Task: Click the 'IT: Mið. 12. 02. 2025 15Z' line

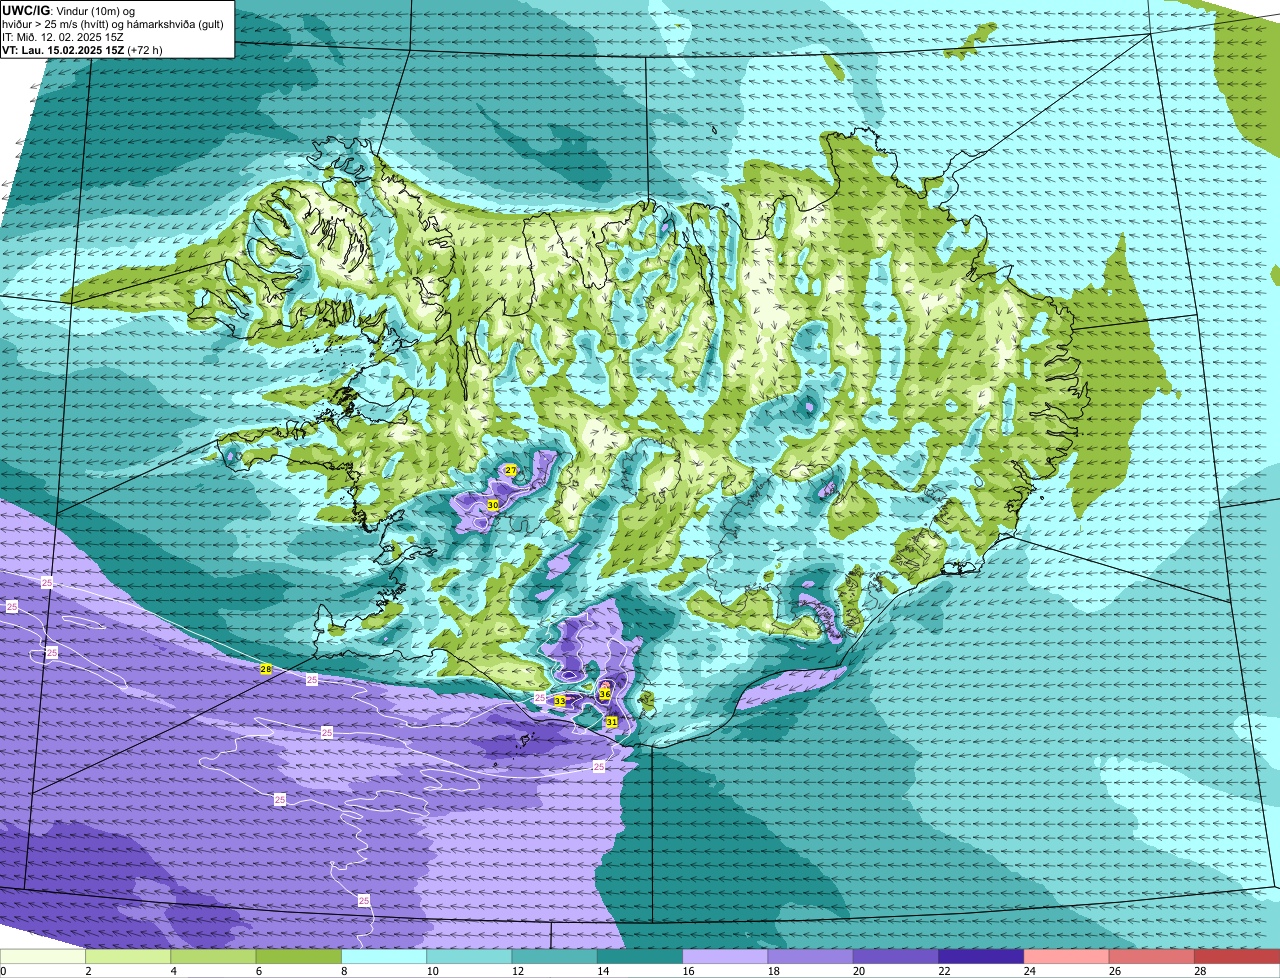Action: (63, 37)
